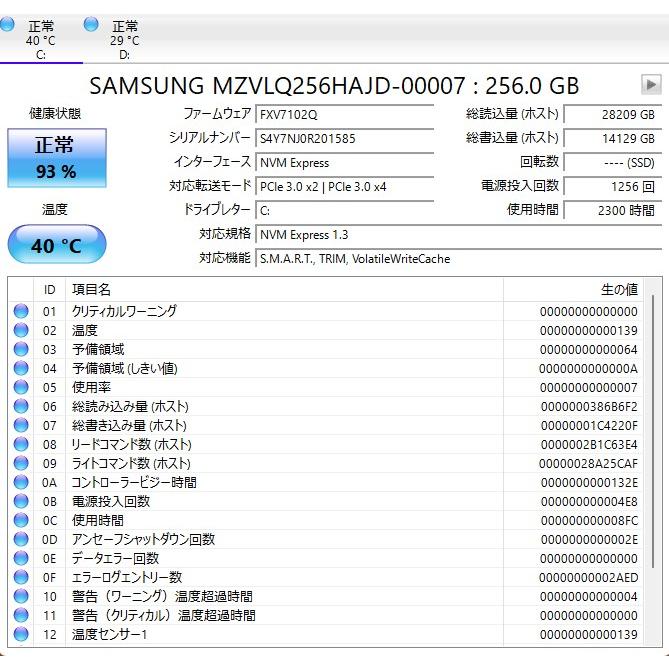Click the blue status orb for drive D:

(91, 24)
